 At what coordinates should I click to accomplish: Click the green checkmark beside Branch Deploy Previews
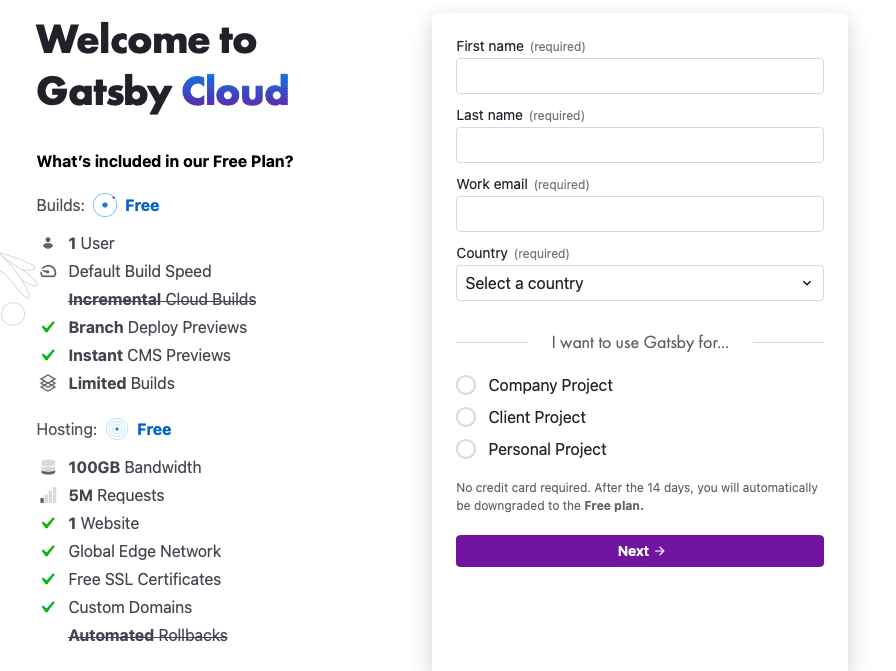pyautogui.click(x=48, y=327)
